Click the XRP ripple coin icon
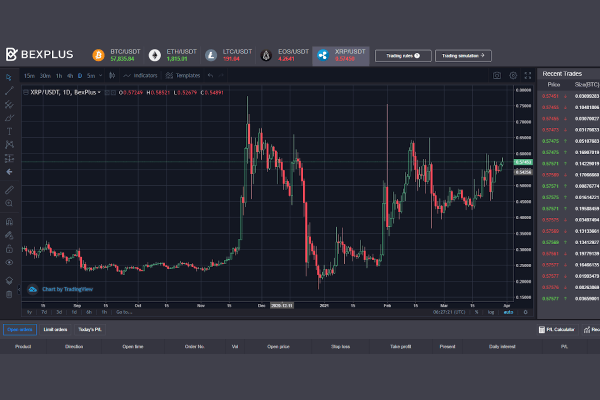 pos(323,55)
